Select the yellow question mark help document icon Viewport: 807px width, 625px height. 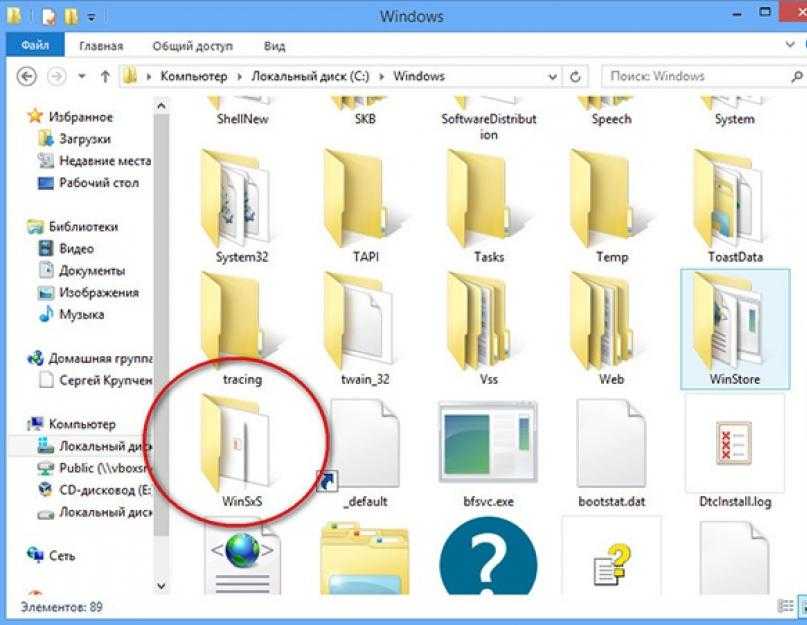(x=611, y=556)
